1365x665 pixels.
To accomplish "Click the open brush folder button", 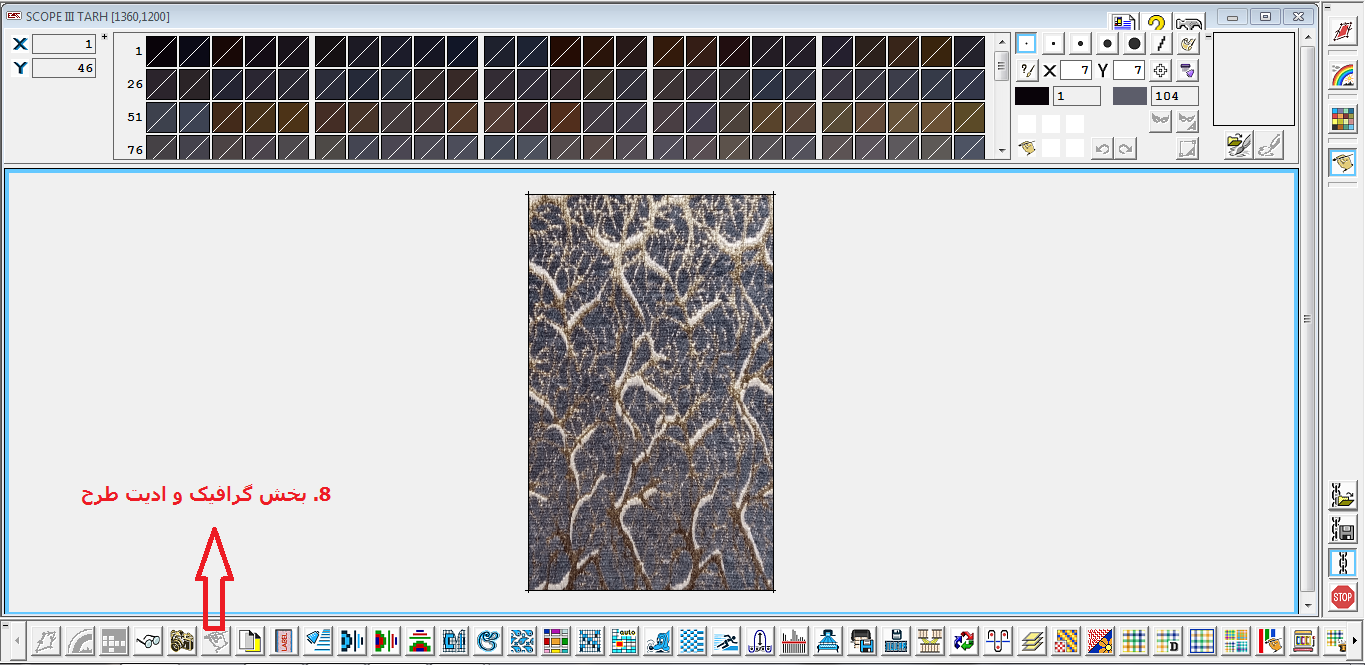I will [x=1239, y=147].
